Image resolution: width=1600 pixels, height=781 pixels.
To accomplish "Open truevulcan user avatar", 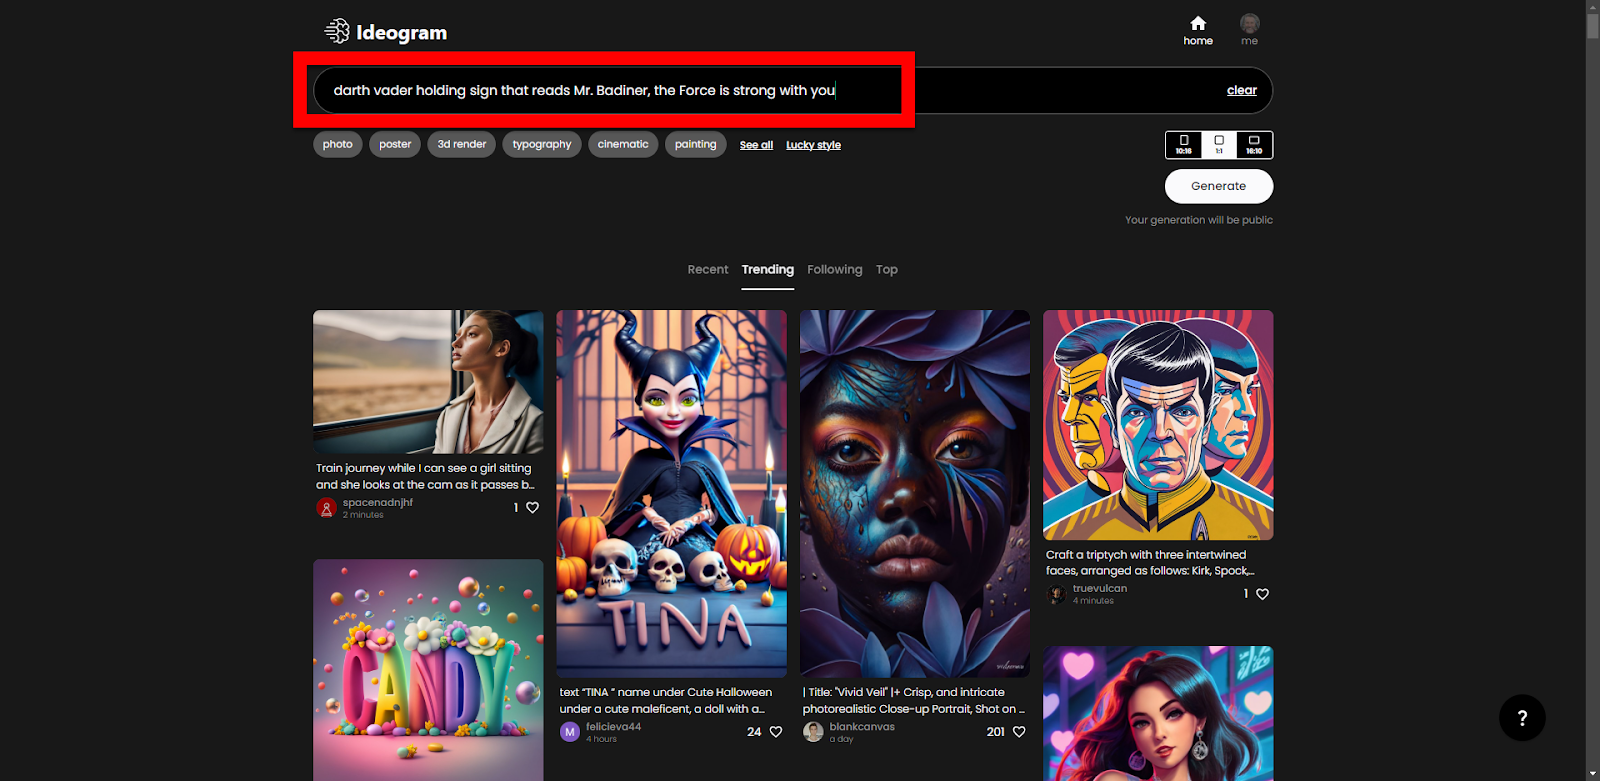I will pos(1056,594).
